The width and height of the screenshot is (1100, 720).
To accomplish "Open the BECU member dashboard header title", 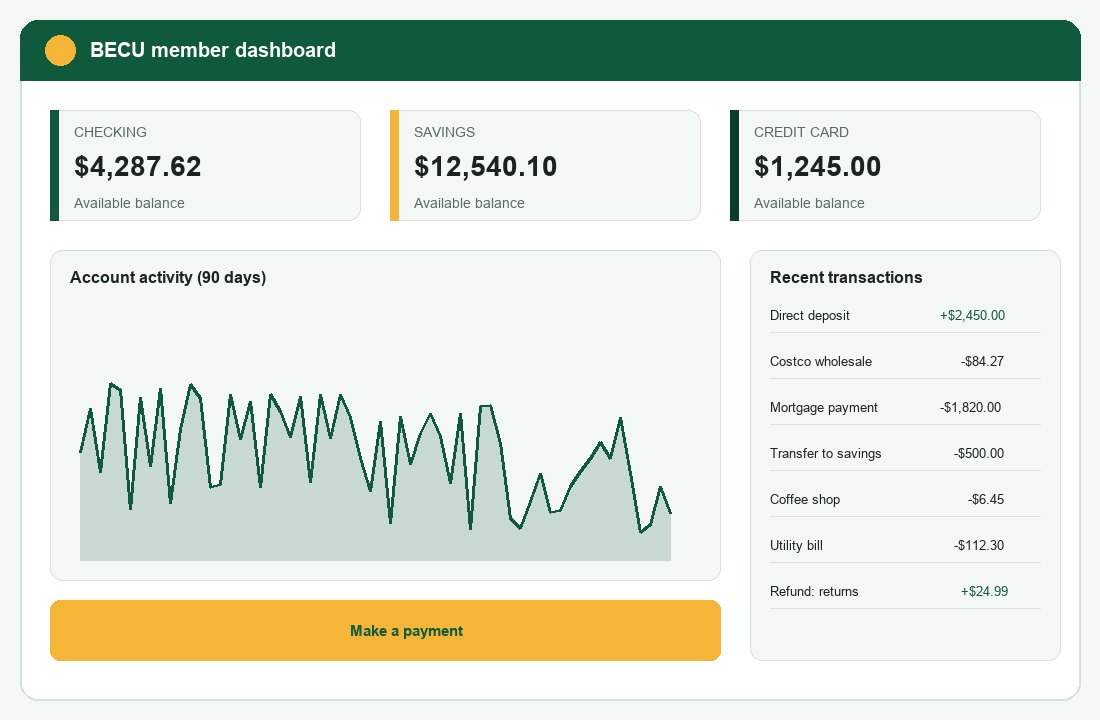I will pos(212,50).
